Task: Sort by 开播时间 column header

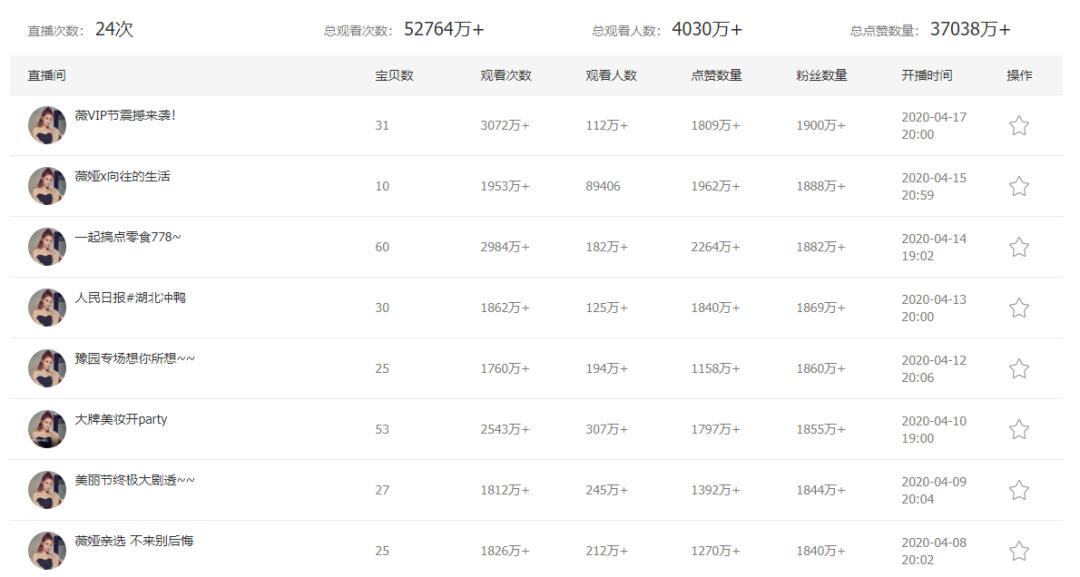Action: [x=927, y=75]
